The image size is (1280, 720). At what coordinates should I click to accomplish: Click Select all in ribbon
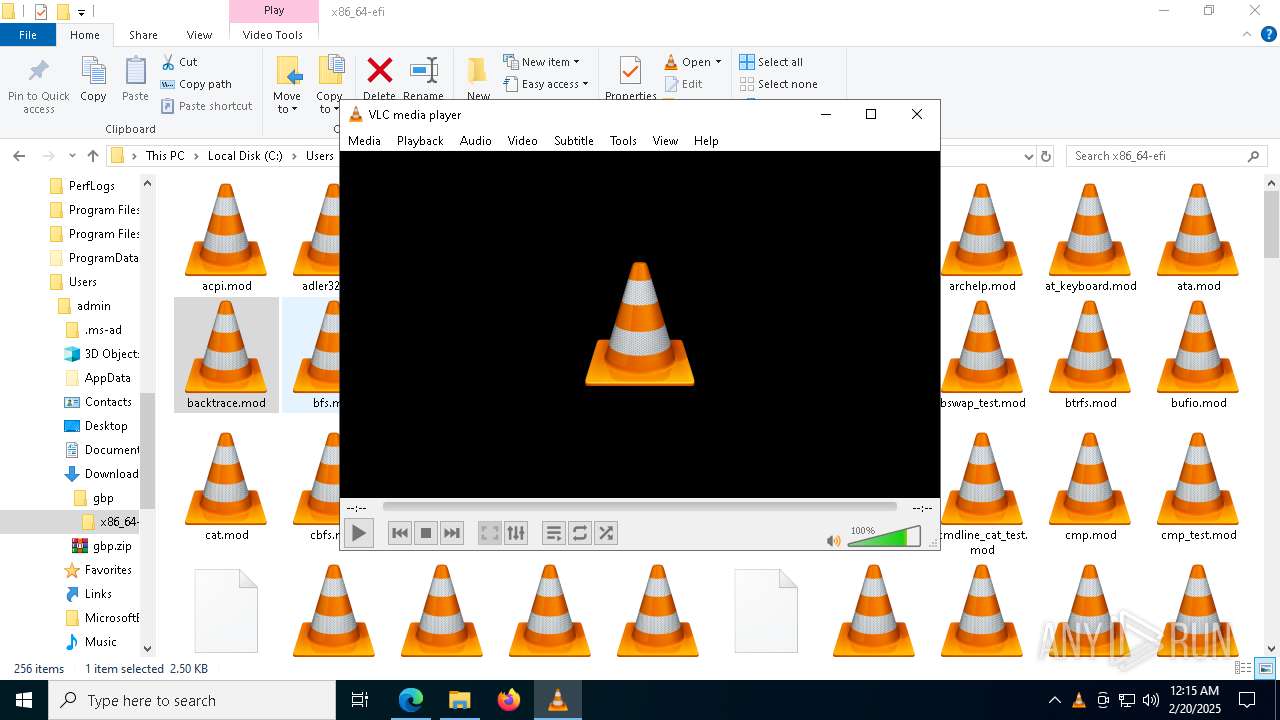click(771, 62)
